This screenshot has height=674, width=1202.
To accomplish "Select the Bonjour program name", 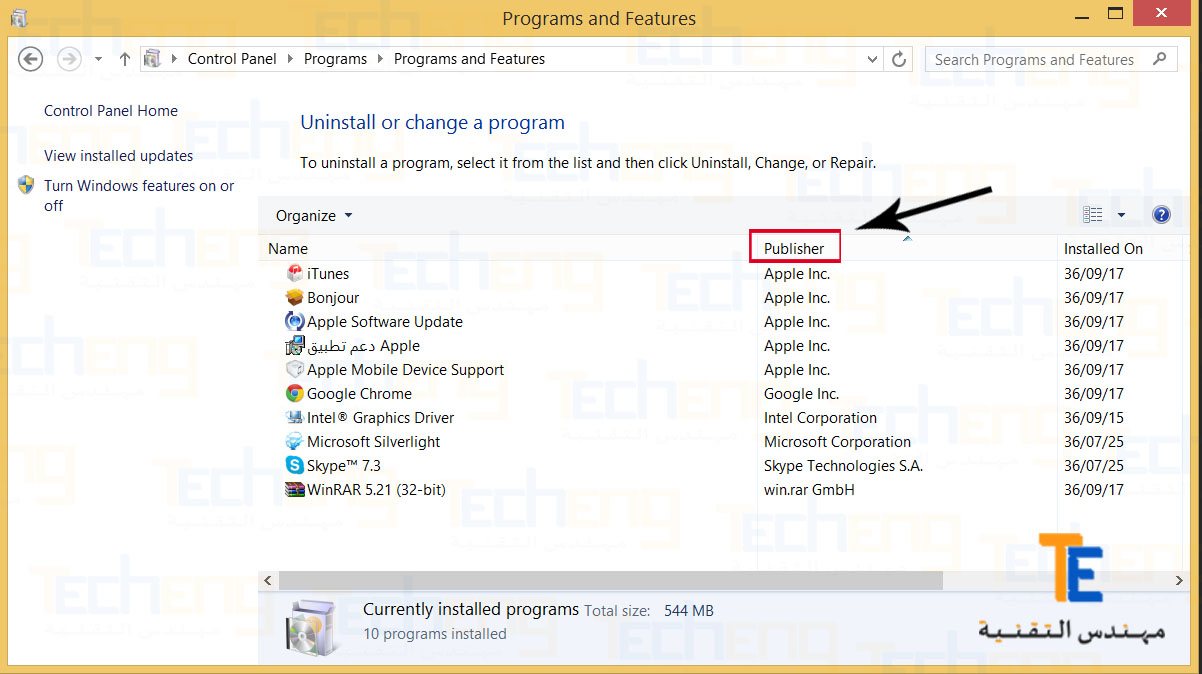I will (x=333, y=297).
